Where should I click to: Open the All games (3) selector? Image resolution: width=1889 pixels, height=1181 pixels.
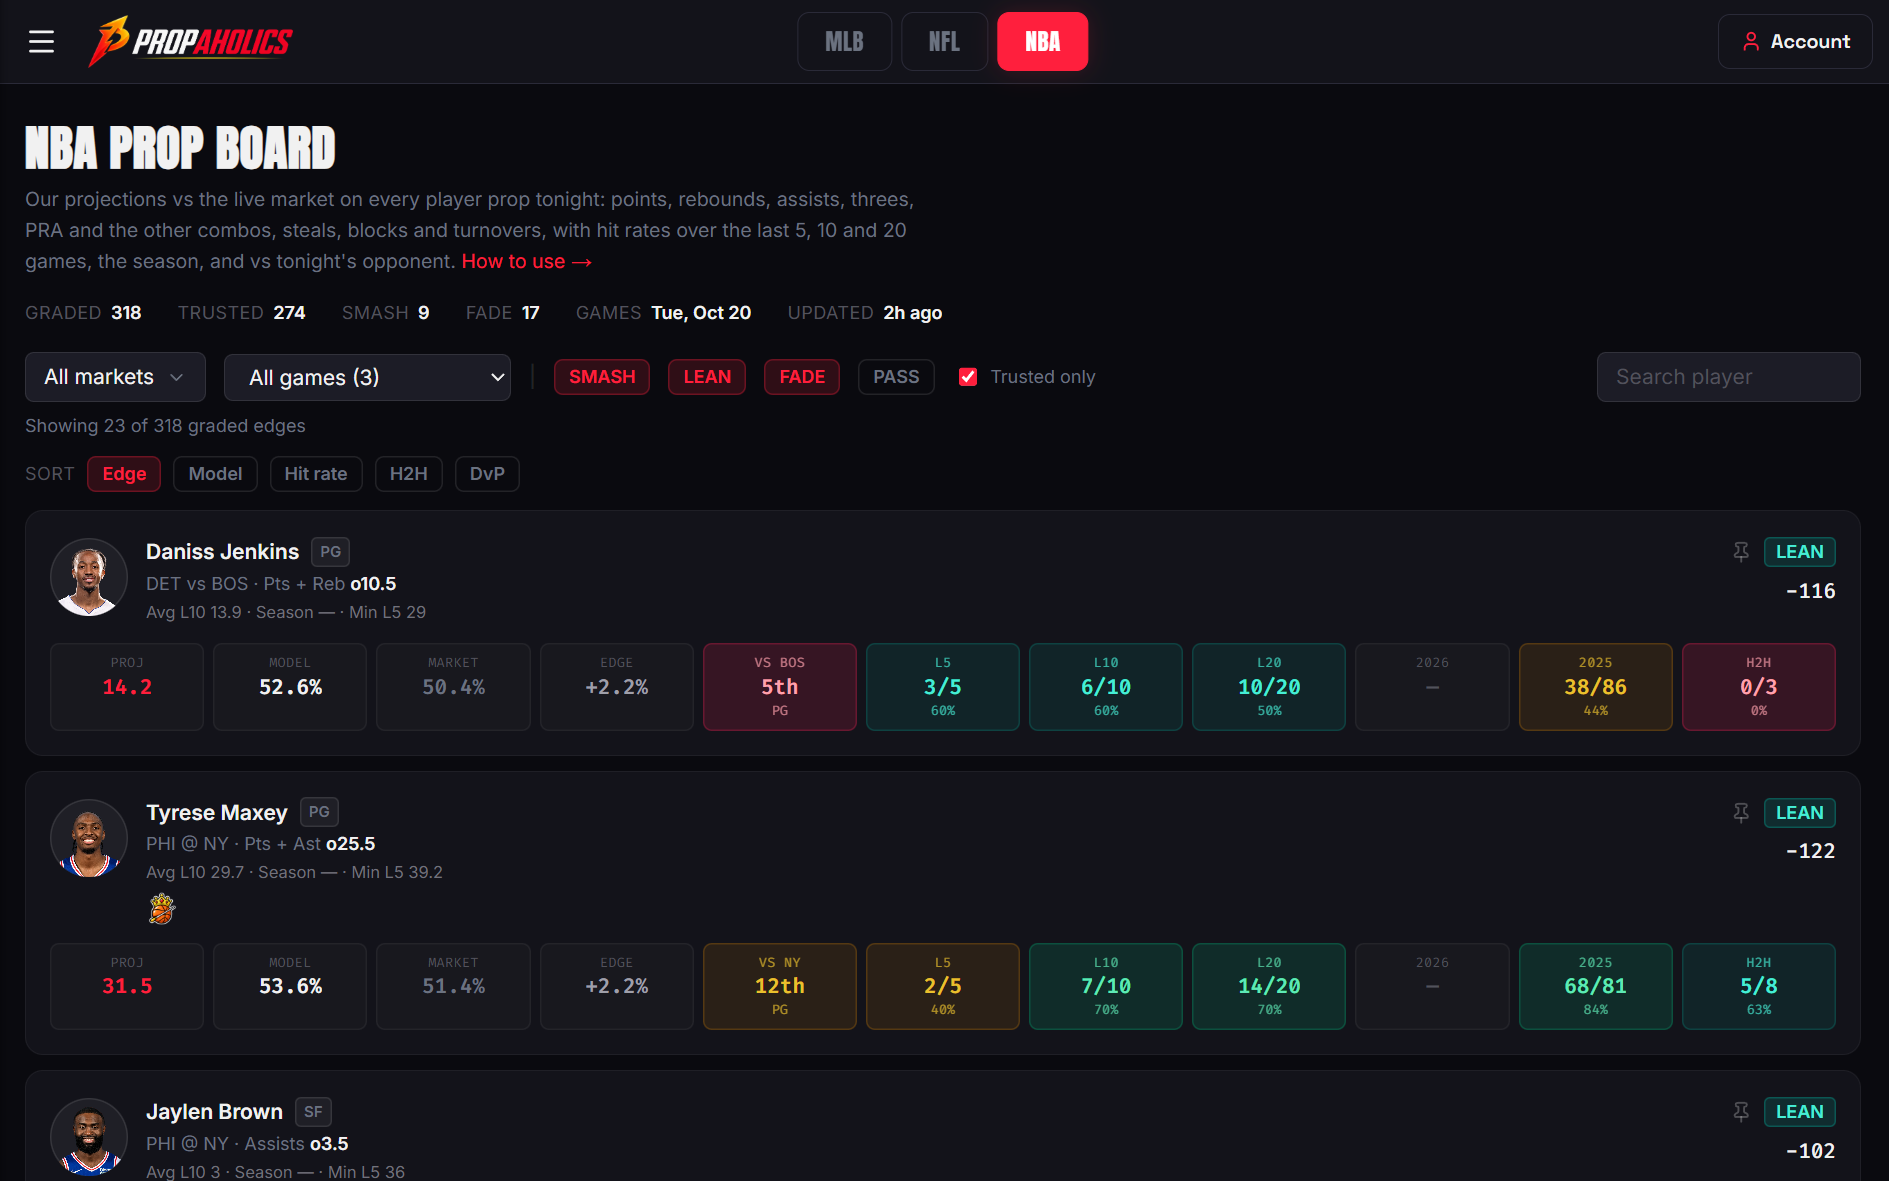[x=367, y=378]
